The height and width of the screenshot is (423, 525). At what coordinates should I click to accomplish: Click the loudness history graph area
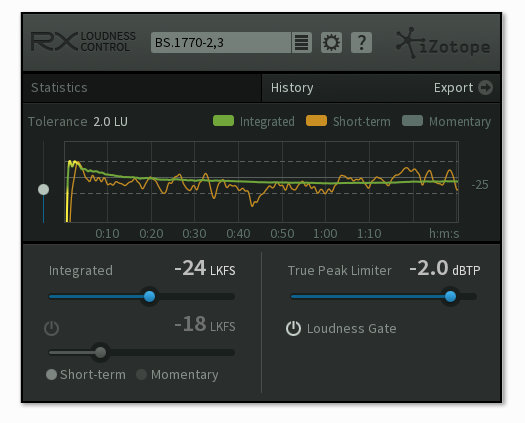(261, 182)
